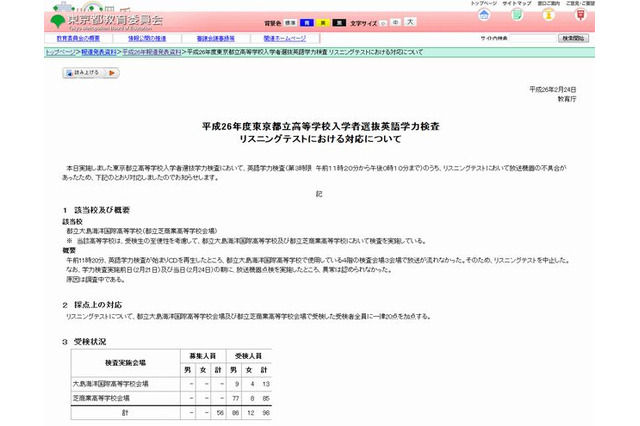The height and width of the screenshot is (426, 640).
Task: Click the 検索開始 search button
Action: [573, 38]
